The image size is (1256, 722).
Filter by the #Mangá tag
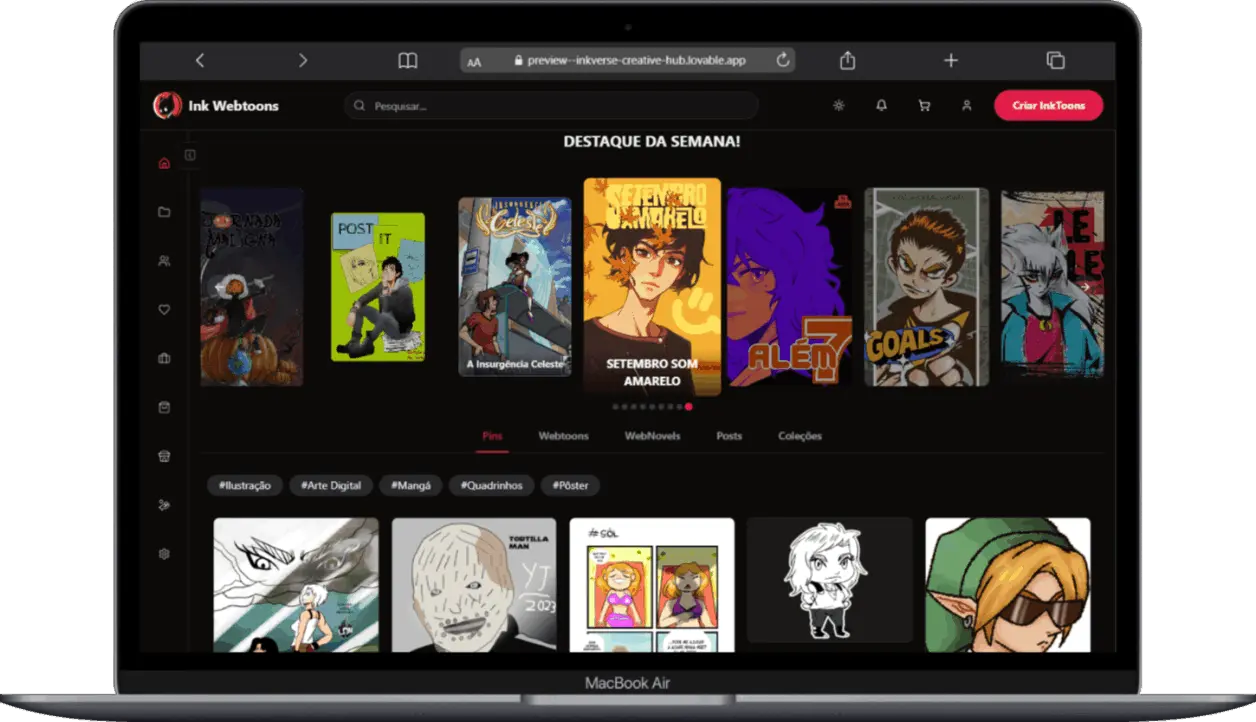click(x=410, y=485)
